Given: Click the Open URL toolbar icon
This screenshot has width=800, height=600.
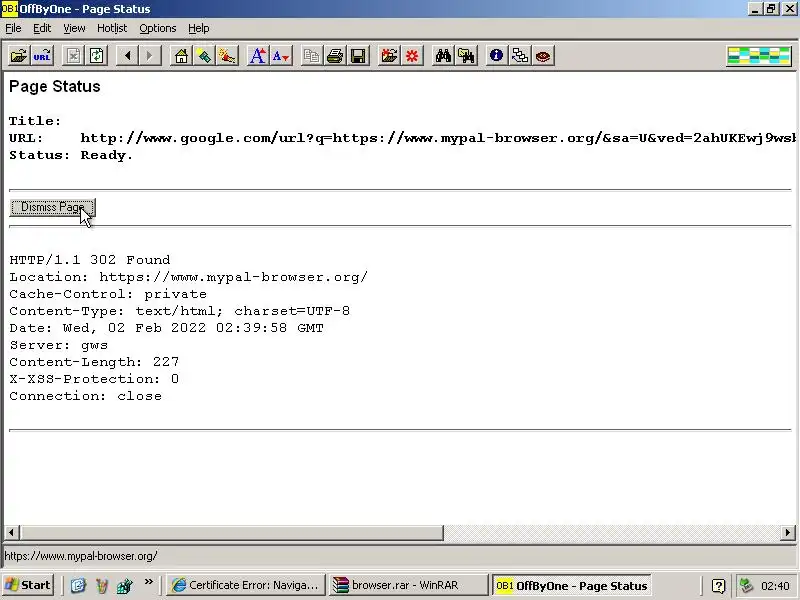Looking at the screenshot, I should pos(42,56).
